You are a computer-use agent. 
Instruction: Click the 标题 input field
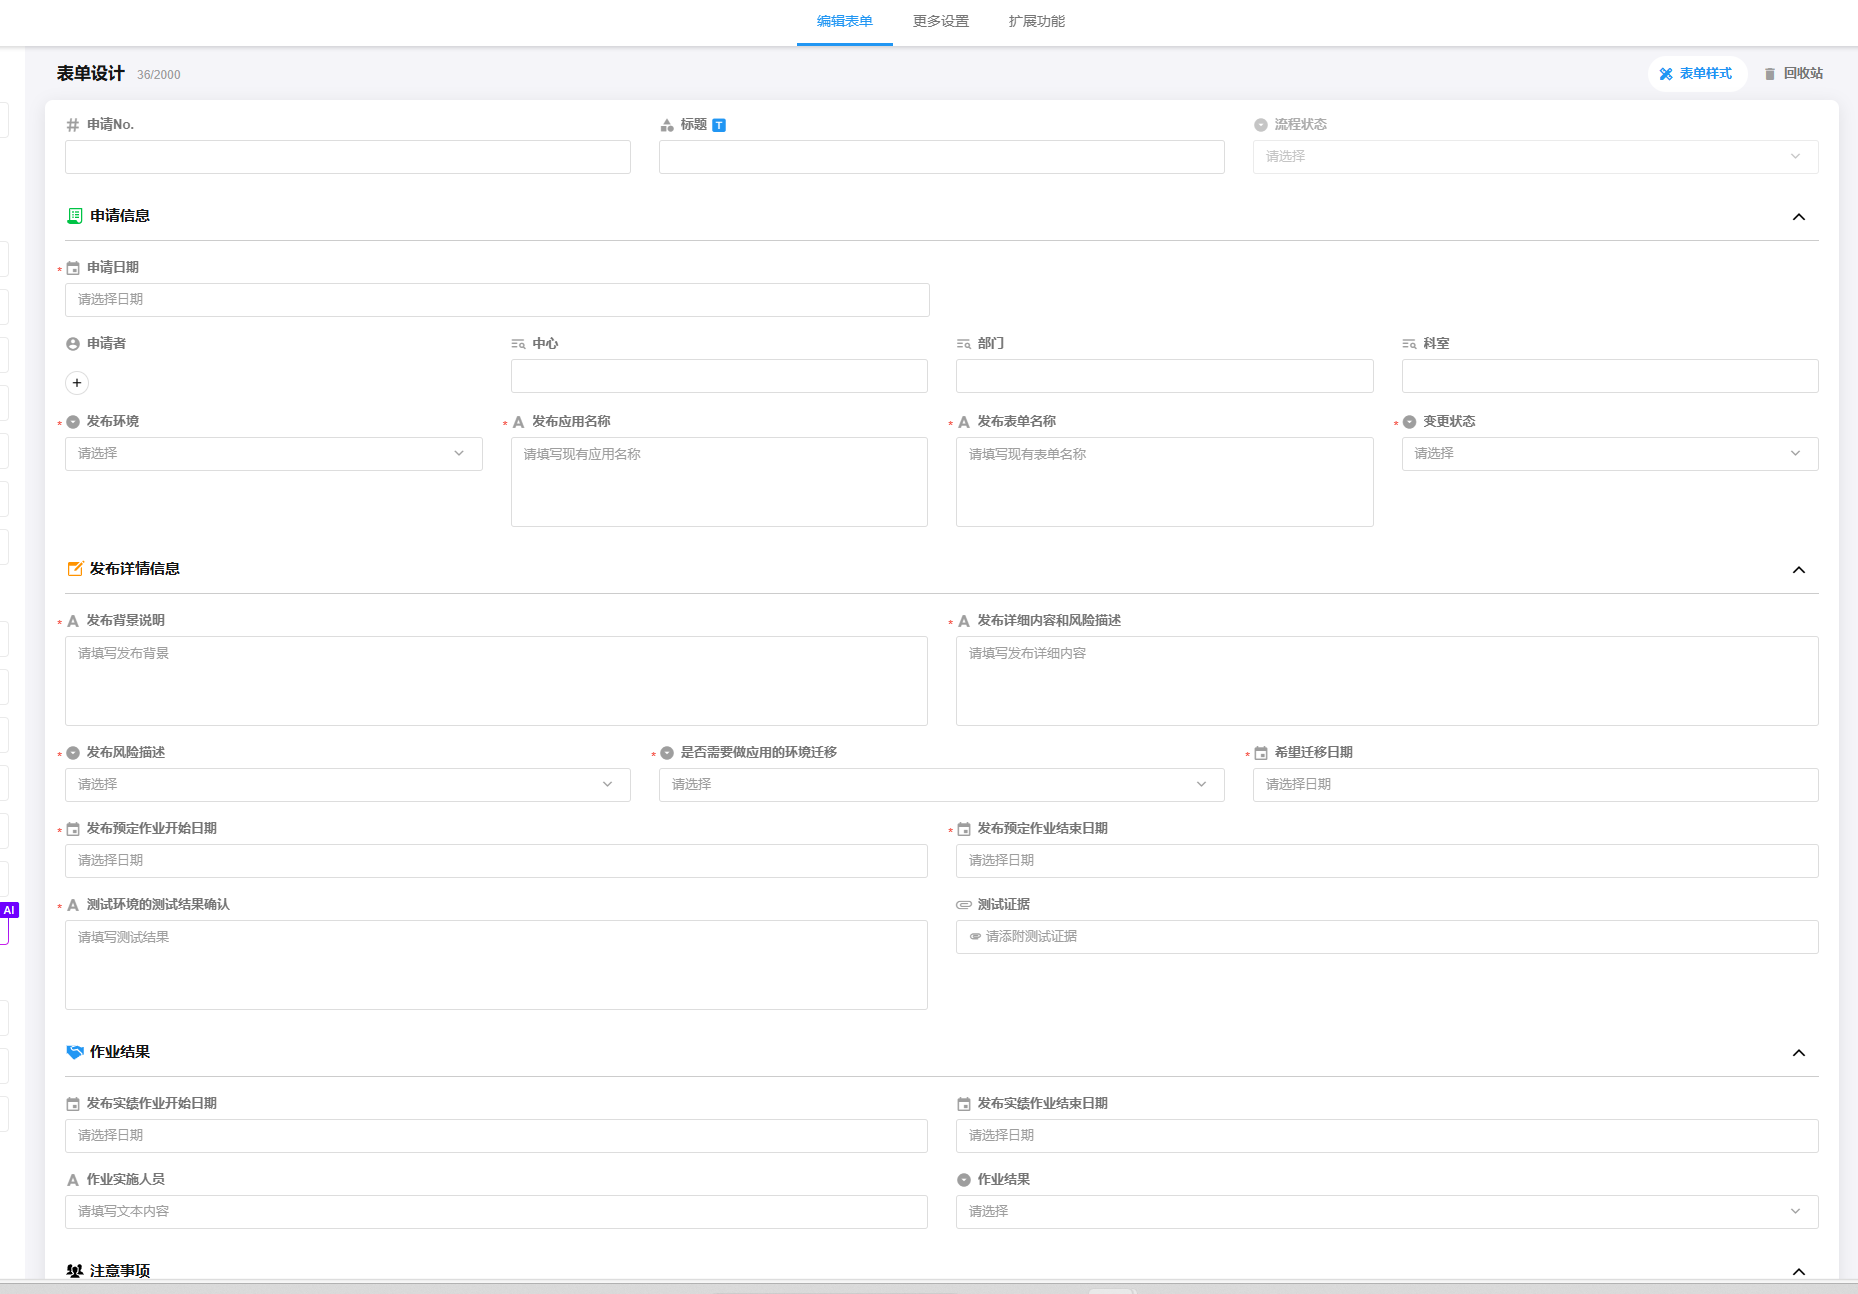click(942, 157)
